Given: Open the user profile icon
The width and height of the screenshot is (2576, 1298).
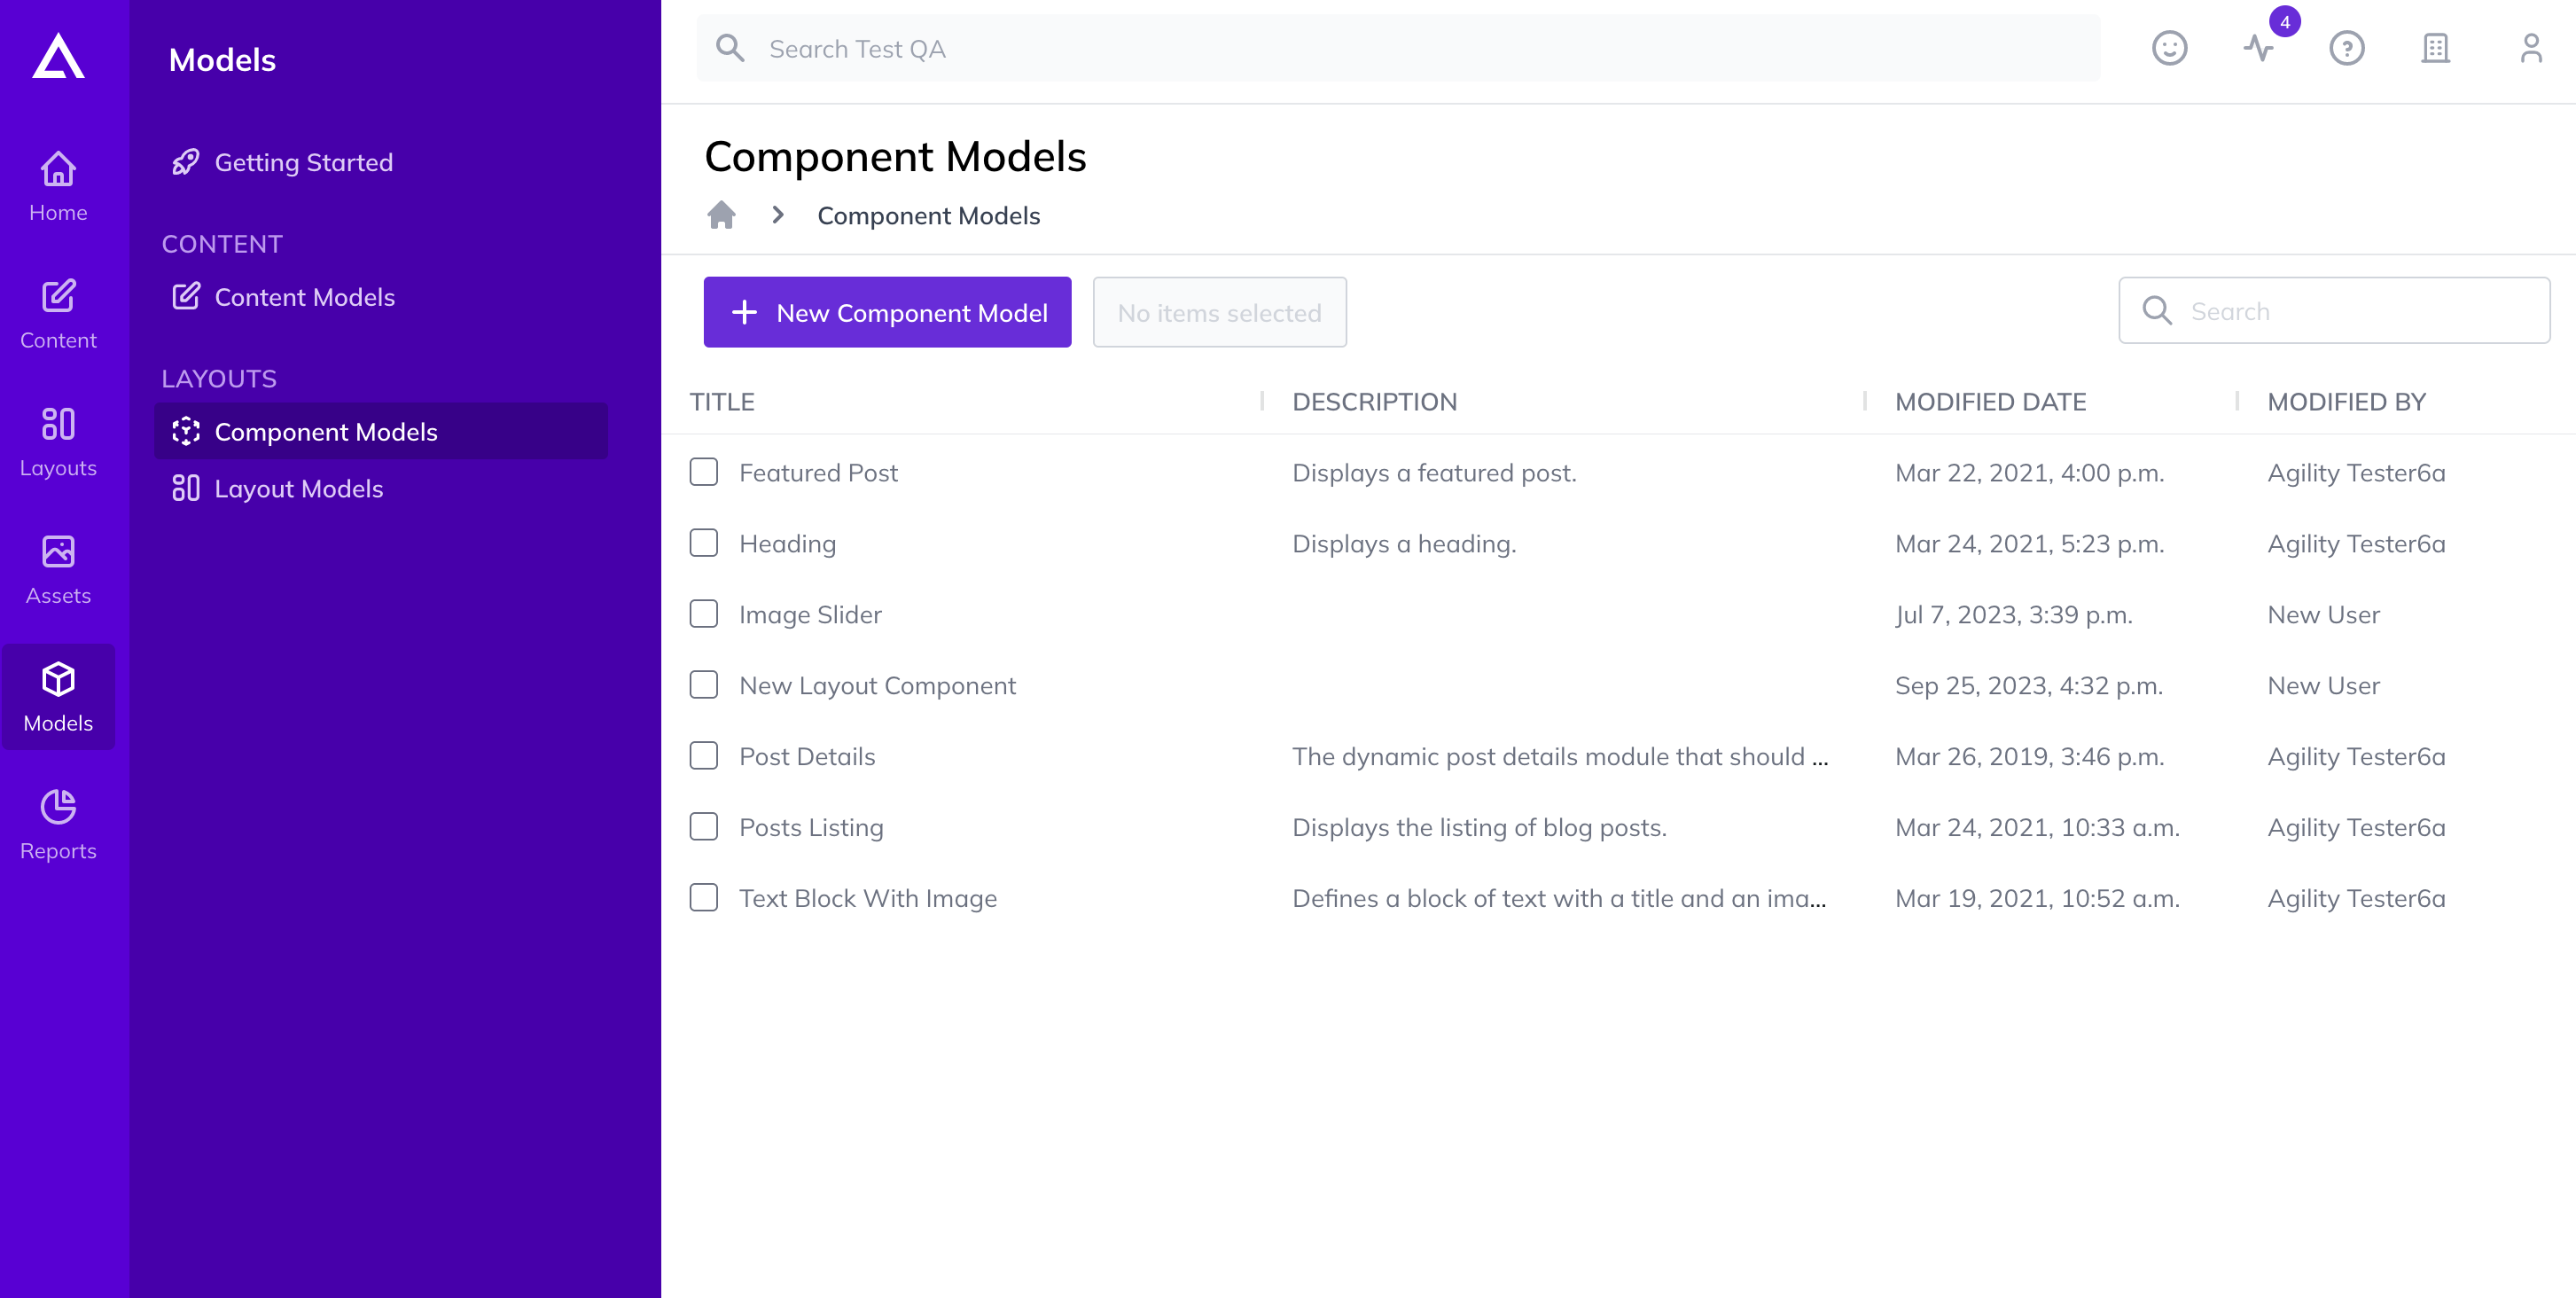Looking at the screenshot, I should (x=2530, y=48).
